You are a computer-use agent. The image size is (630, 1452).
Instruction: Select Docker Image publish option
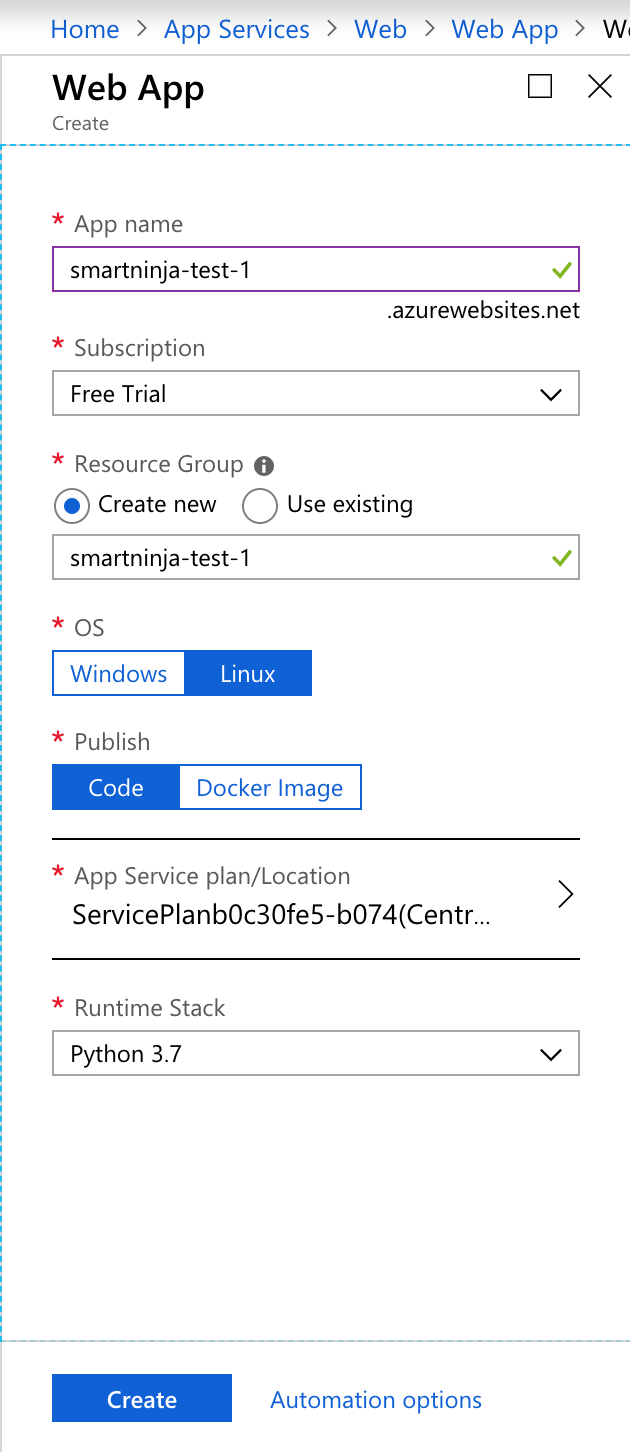click(270, 788)
